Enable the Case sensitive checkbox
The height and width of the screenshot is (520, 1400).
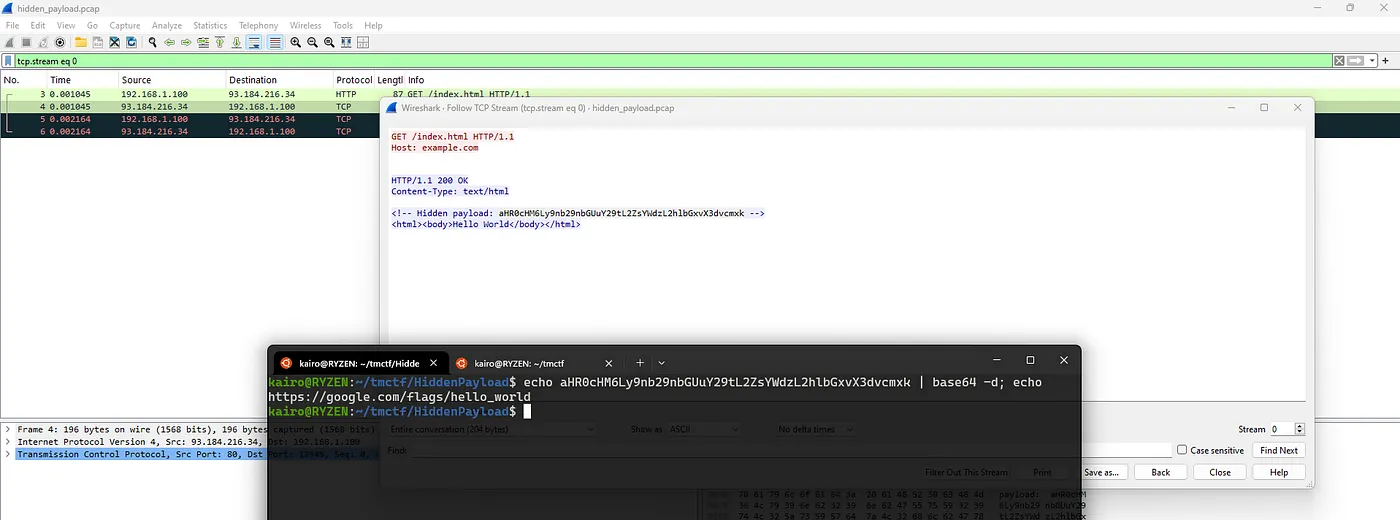click(1182, 450)
